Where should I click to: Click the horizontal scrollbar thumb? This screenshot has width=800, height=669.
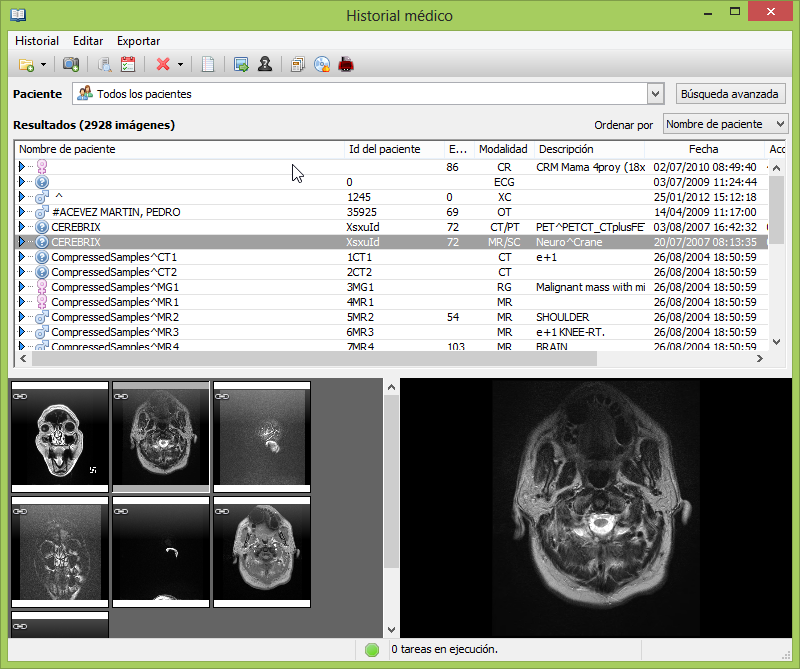314,358
